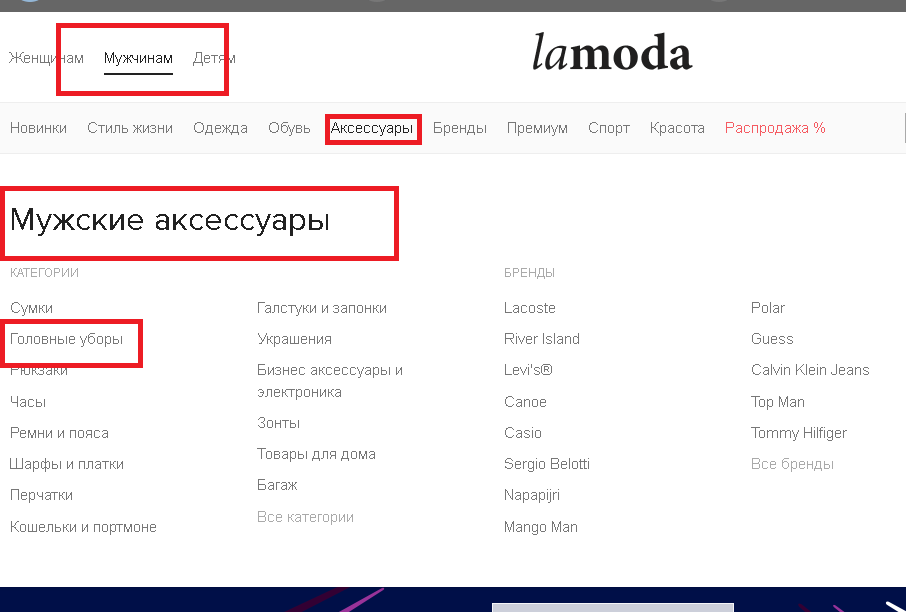This screenshot has height=612, width=906.
Task: Open the Sergio Belotti brand link
Action: tap(547, 464)
